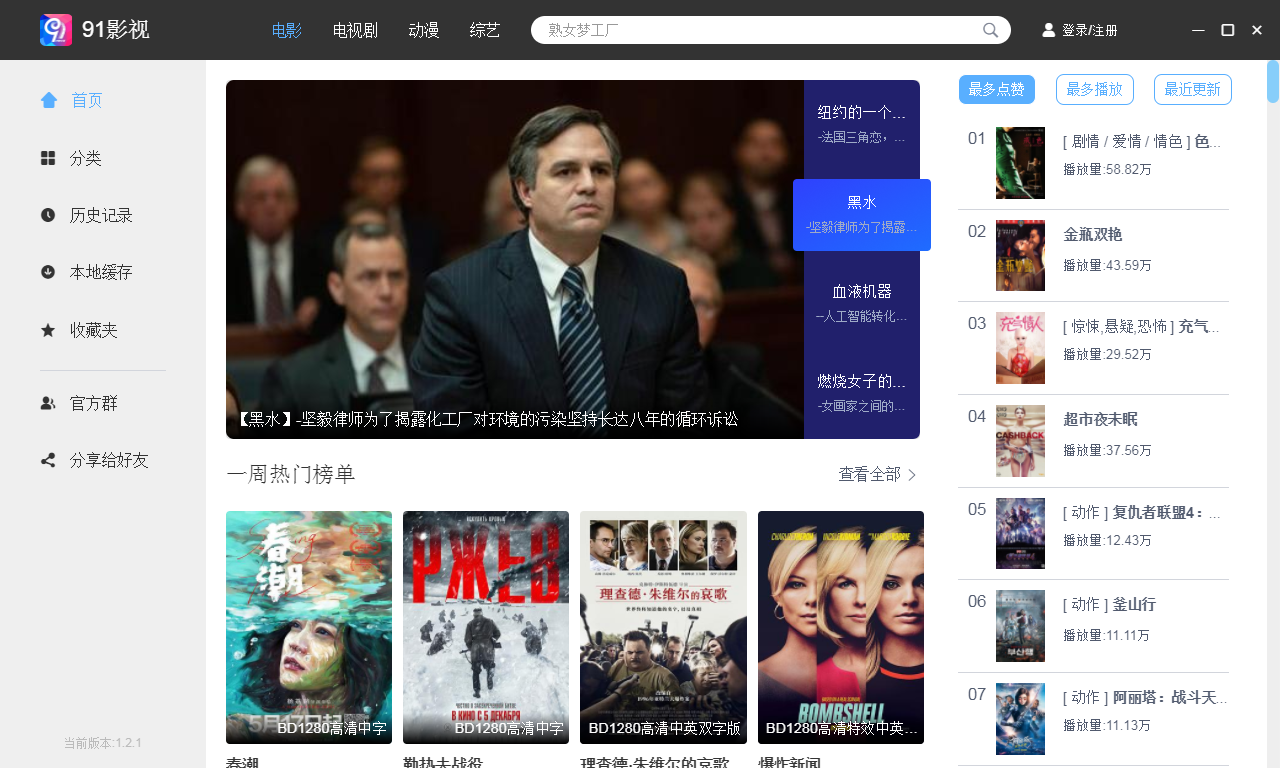Image resolution: width=1280 pixels, height=768 pixels.
Task: Click the 分类 grid icon
Action: [48, 158]
